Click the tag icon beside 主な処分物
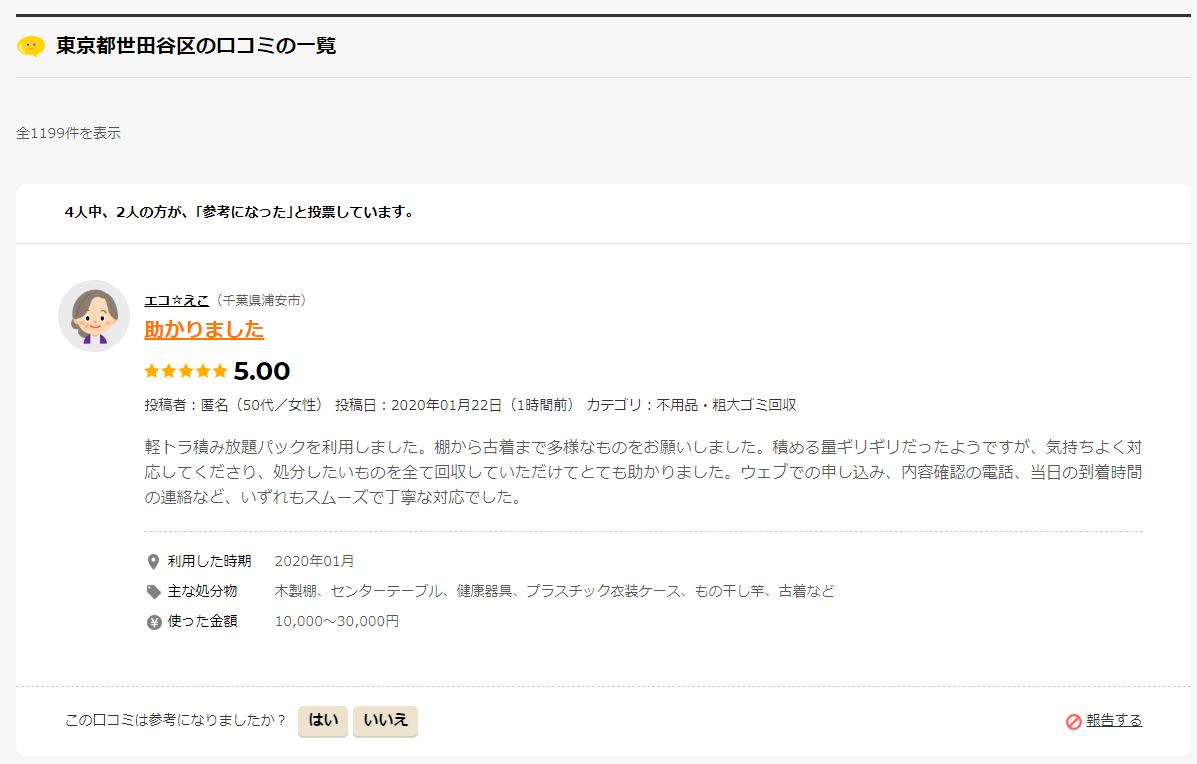The height and width of the screenshot is (764, 1197). click(x=153, y=592)
